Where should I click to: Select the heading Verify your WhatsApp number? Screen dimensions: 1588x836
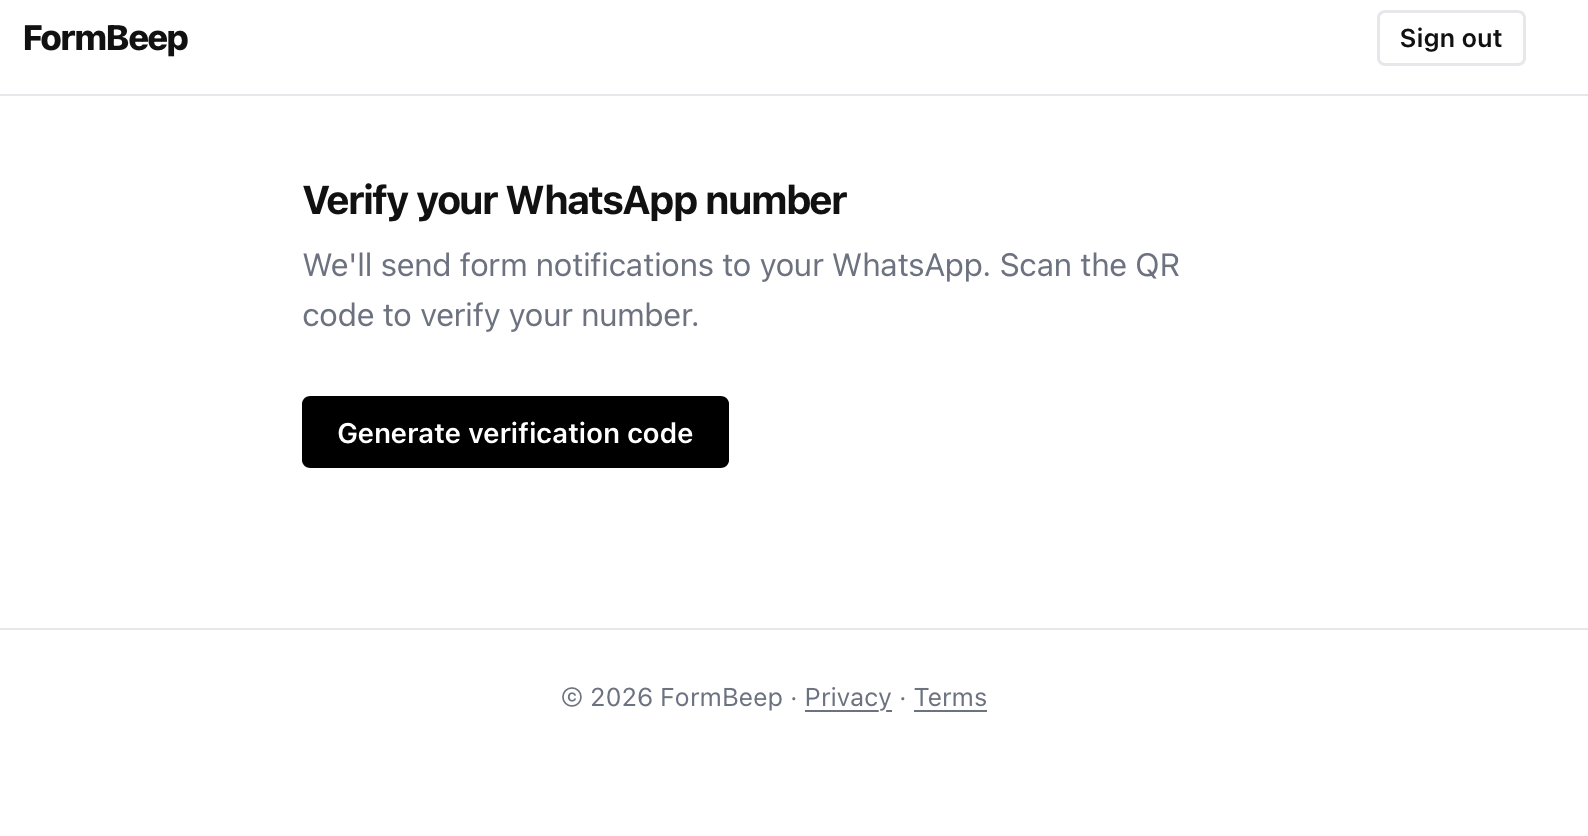[573, 199]
